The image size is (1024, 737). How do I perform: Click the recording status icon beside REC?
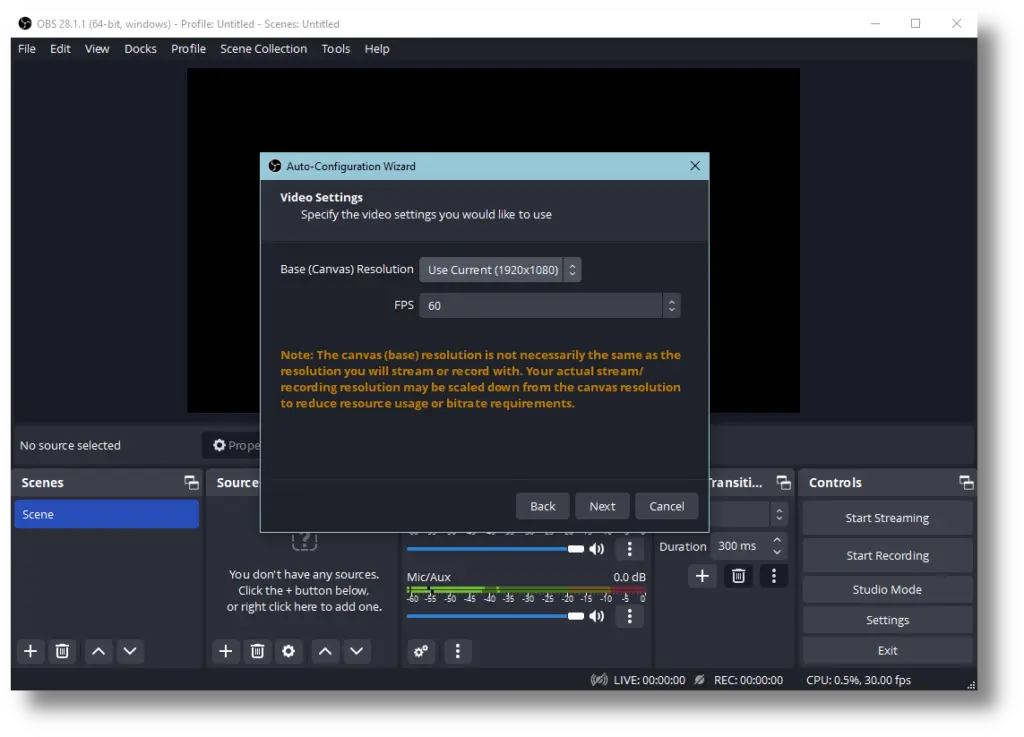click(x=699, y=680)
